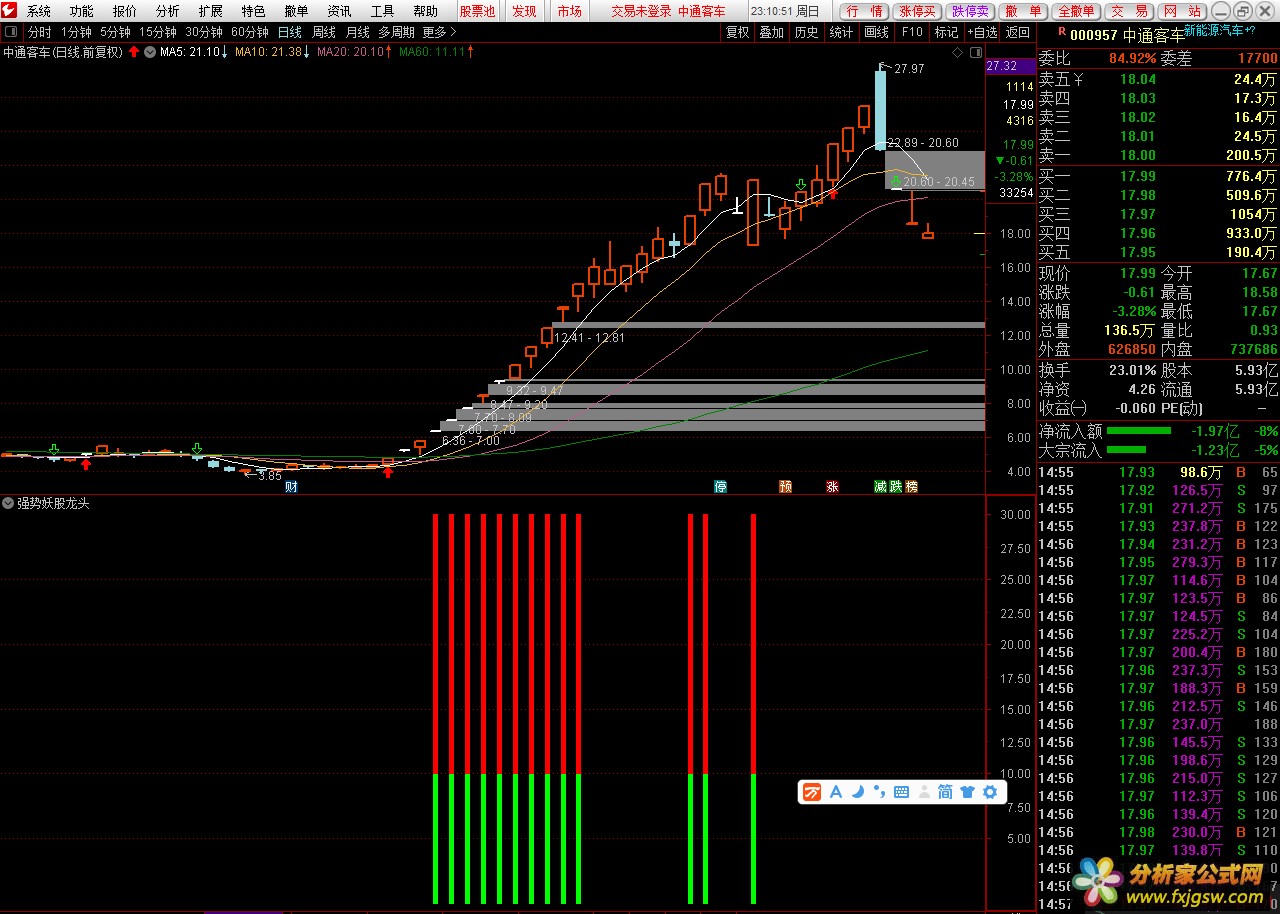Switch to 发现 tab
This screenshot has width=1280, height=914.
524,12
